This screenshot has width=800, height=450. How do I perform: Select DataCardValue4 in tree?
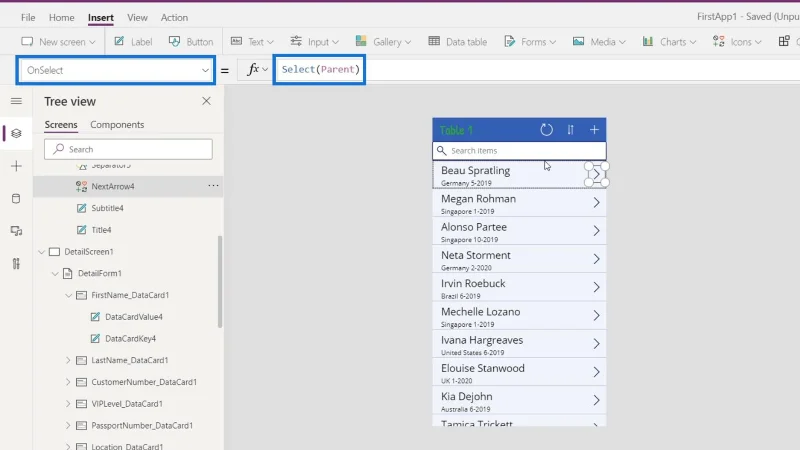click(134, 317)
